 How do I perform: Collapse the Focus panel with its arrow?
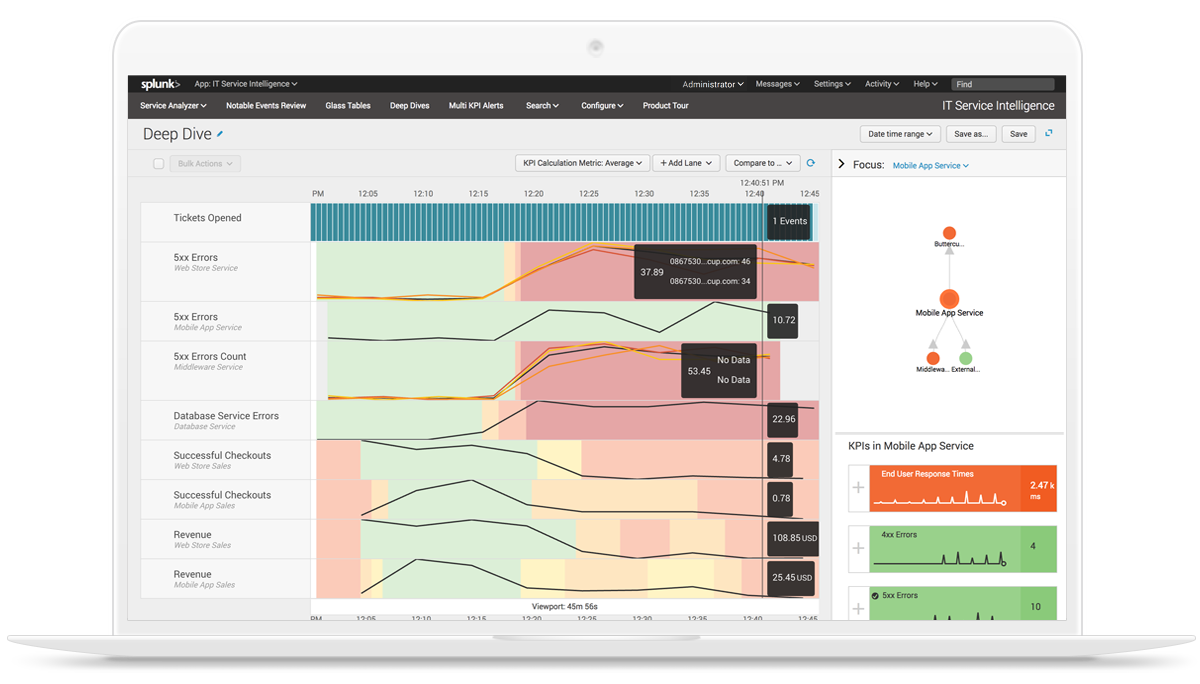pos(841,162)
